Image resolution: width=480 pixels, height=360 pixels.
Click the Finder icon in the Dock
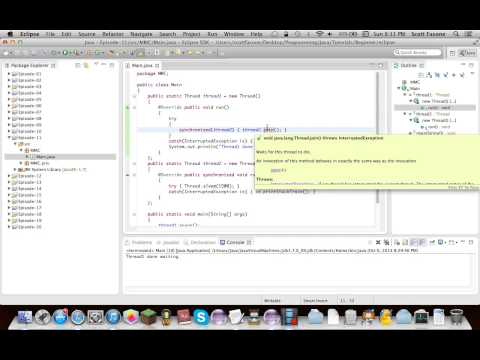(x=24, y=317)
